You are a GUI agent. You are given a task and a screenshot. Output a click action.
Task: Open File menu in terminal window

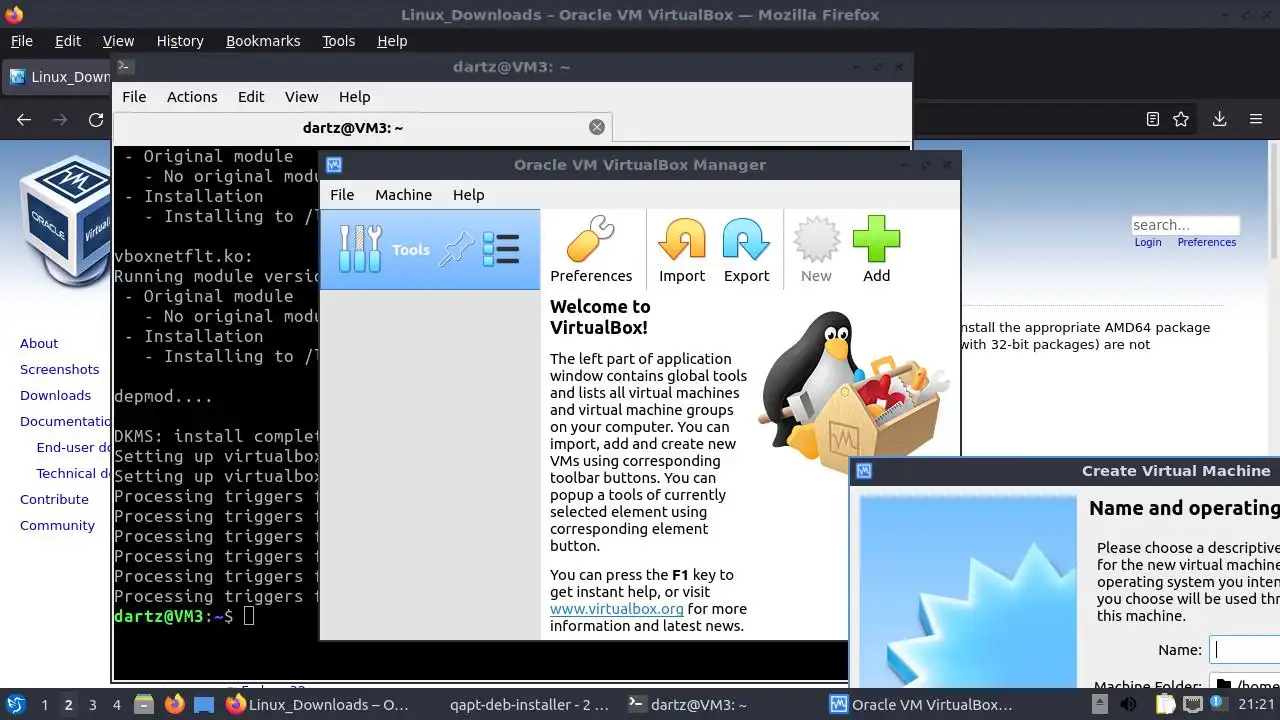[134, 97]
